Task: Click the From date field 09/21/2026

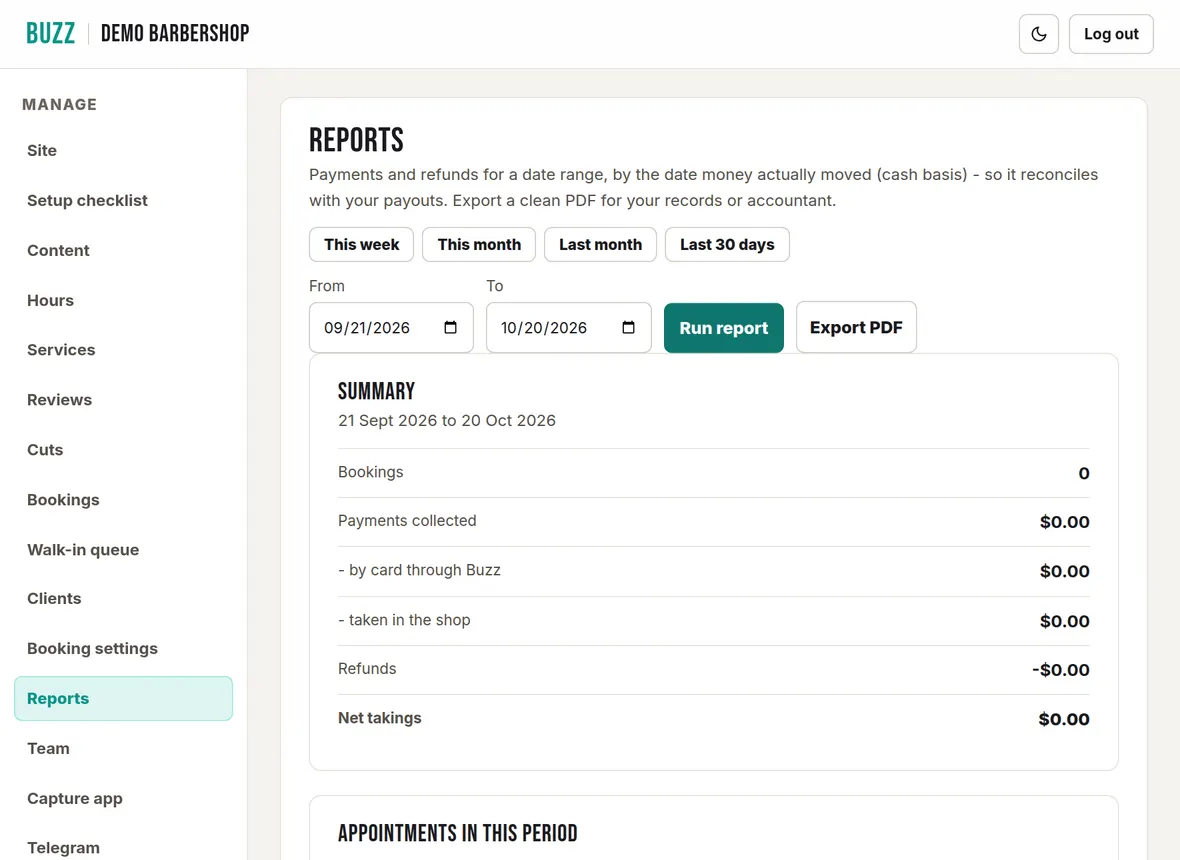Action: [x=391, y=327]
